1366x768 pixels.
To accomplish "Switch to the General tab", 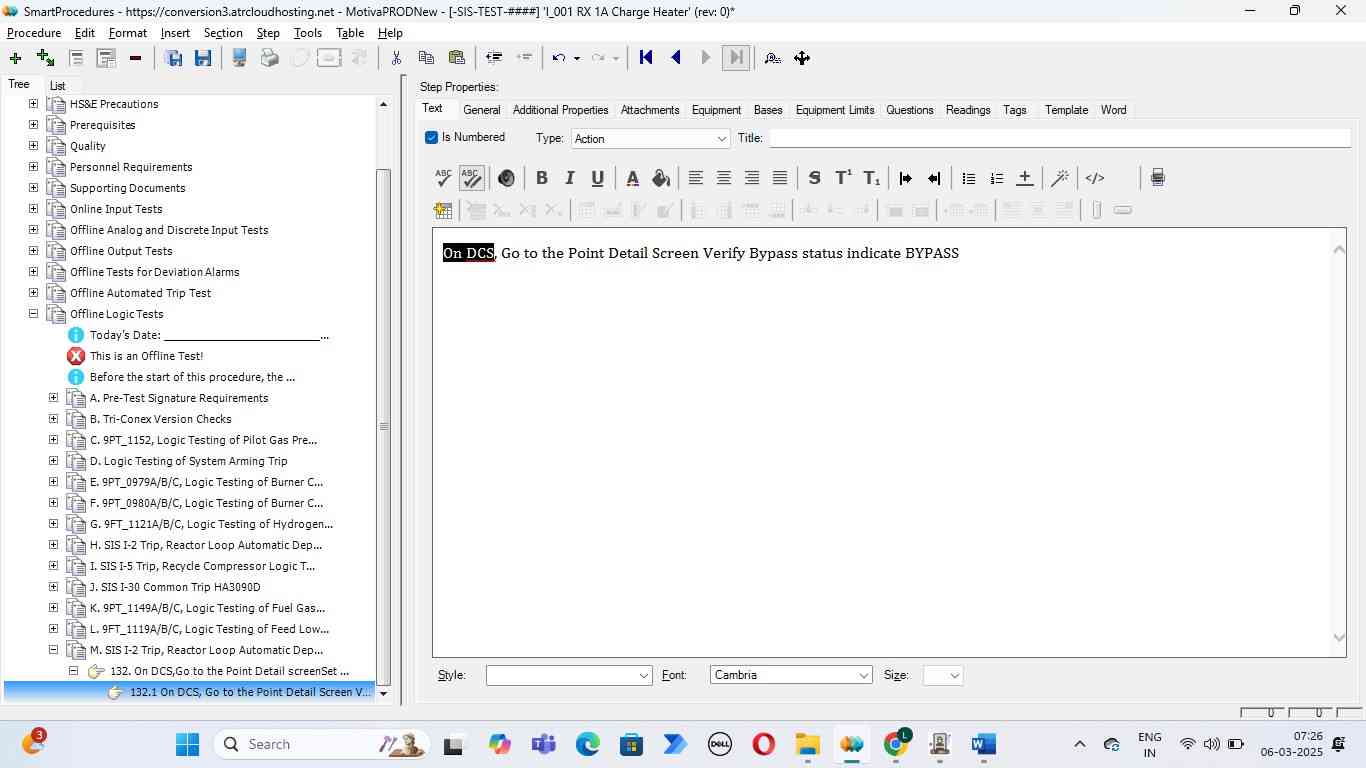I will pos(481,110).
